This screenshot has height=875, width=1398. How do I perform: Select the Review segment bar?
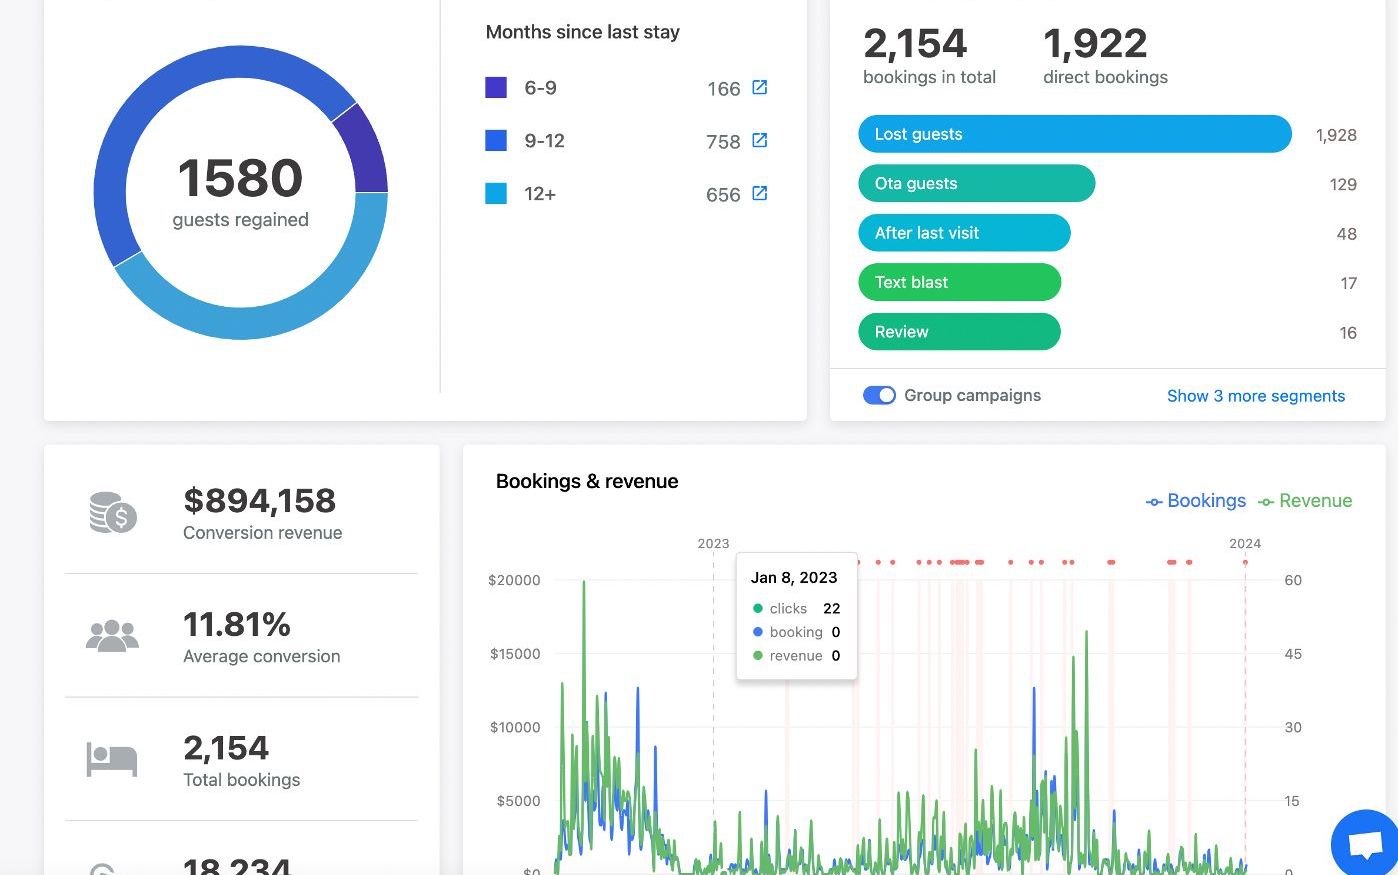(959, 332)
